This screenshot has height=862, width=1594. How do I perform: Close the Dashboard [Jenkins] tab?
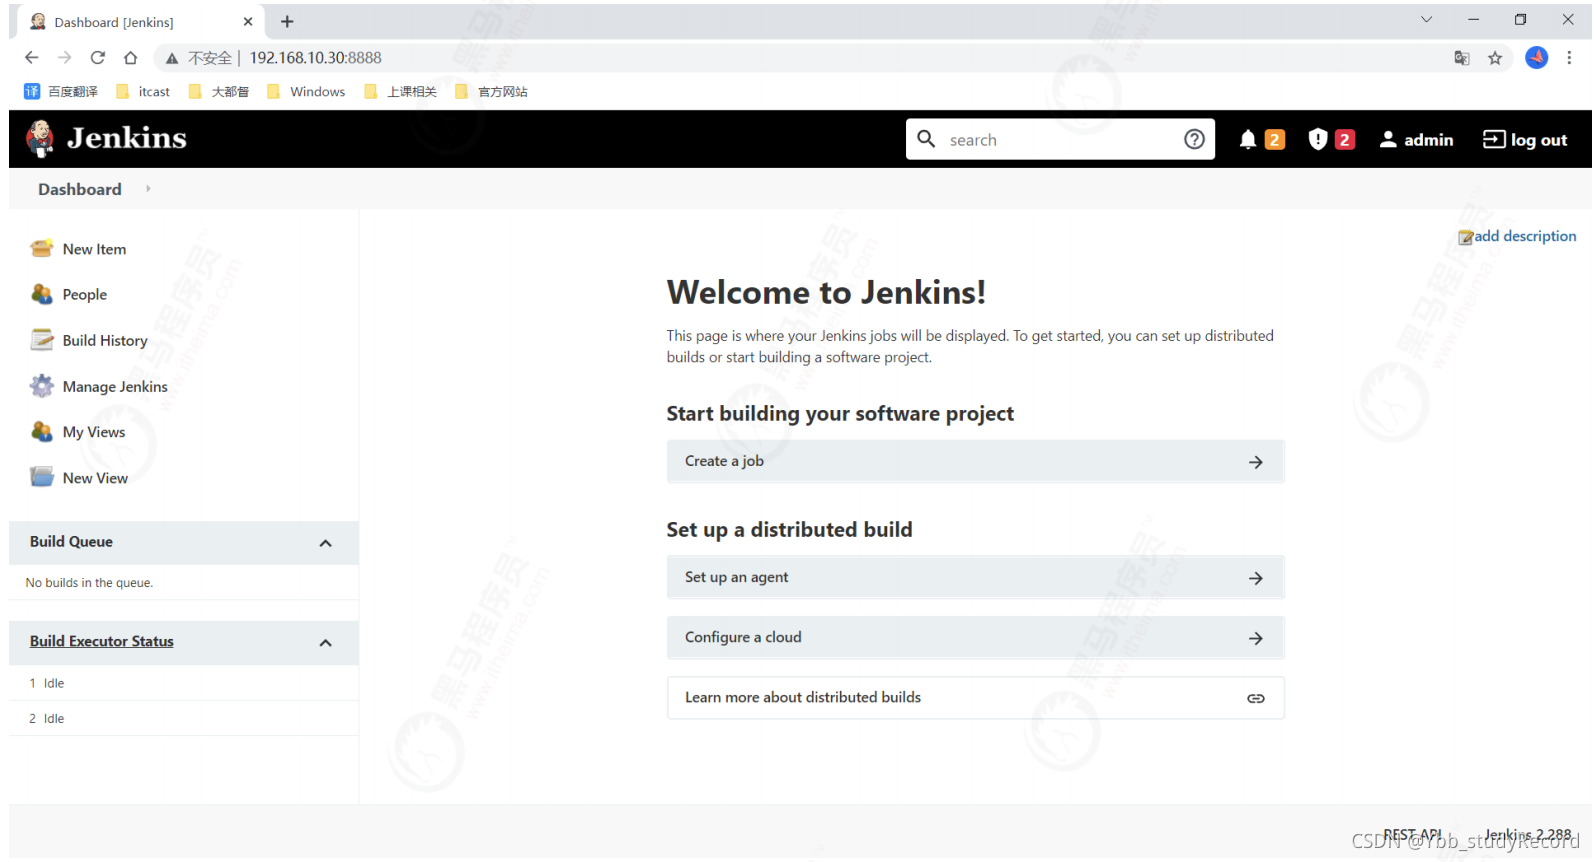(248, 21)
